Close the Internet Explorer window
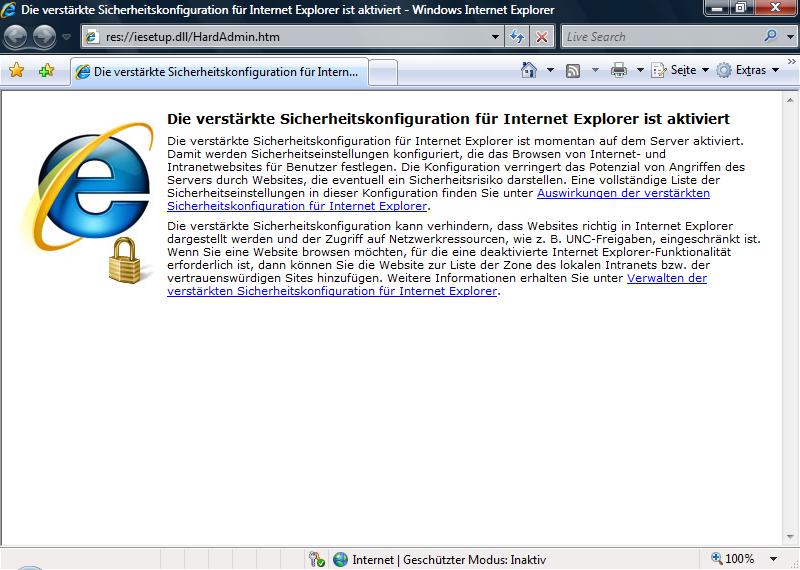800x570 pixels. pos(775,8)
